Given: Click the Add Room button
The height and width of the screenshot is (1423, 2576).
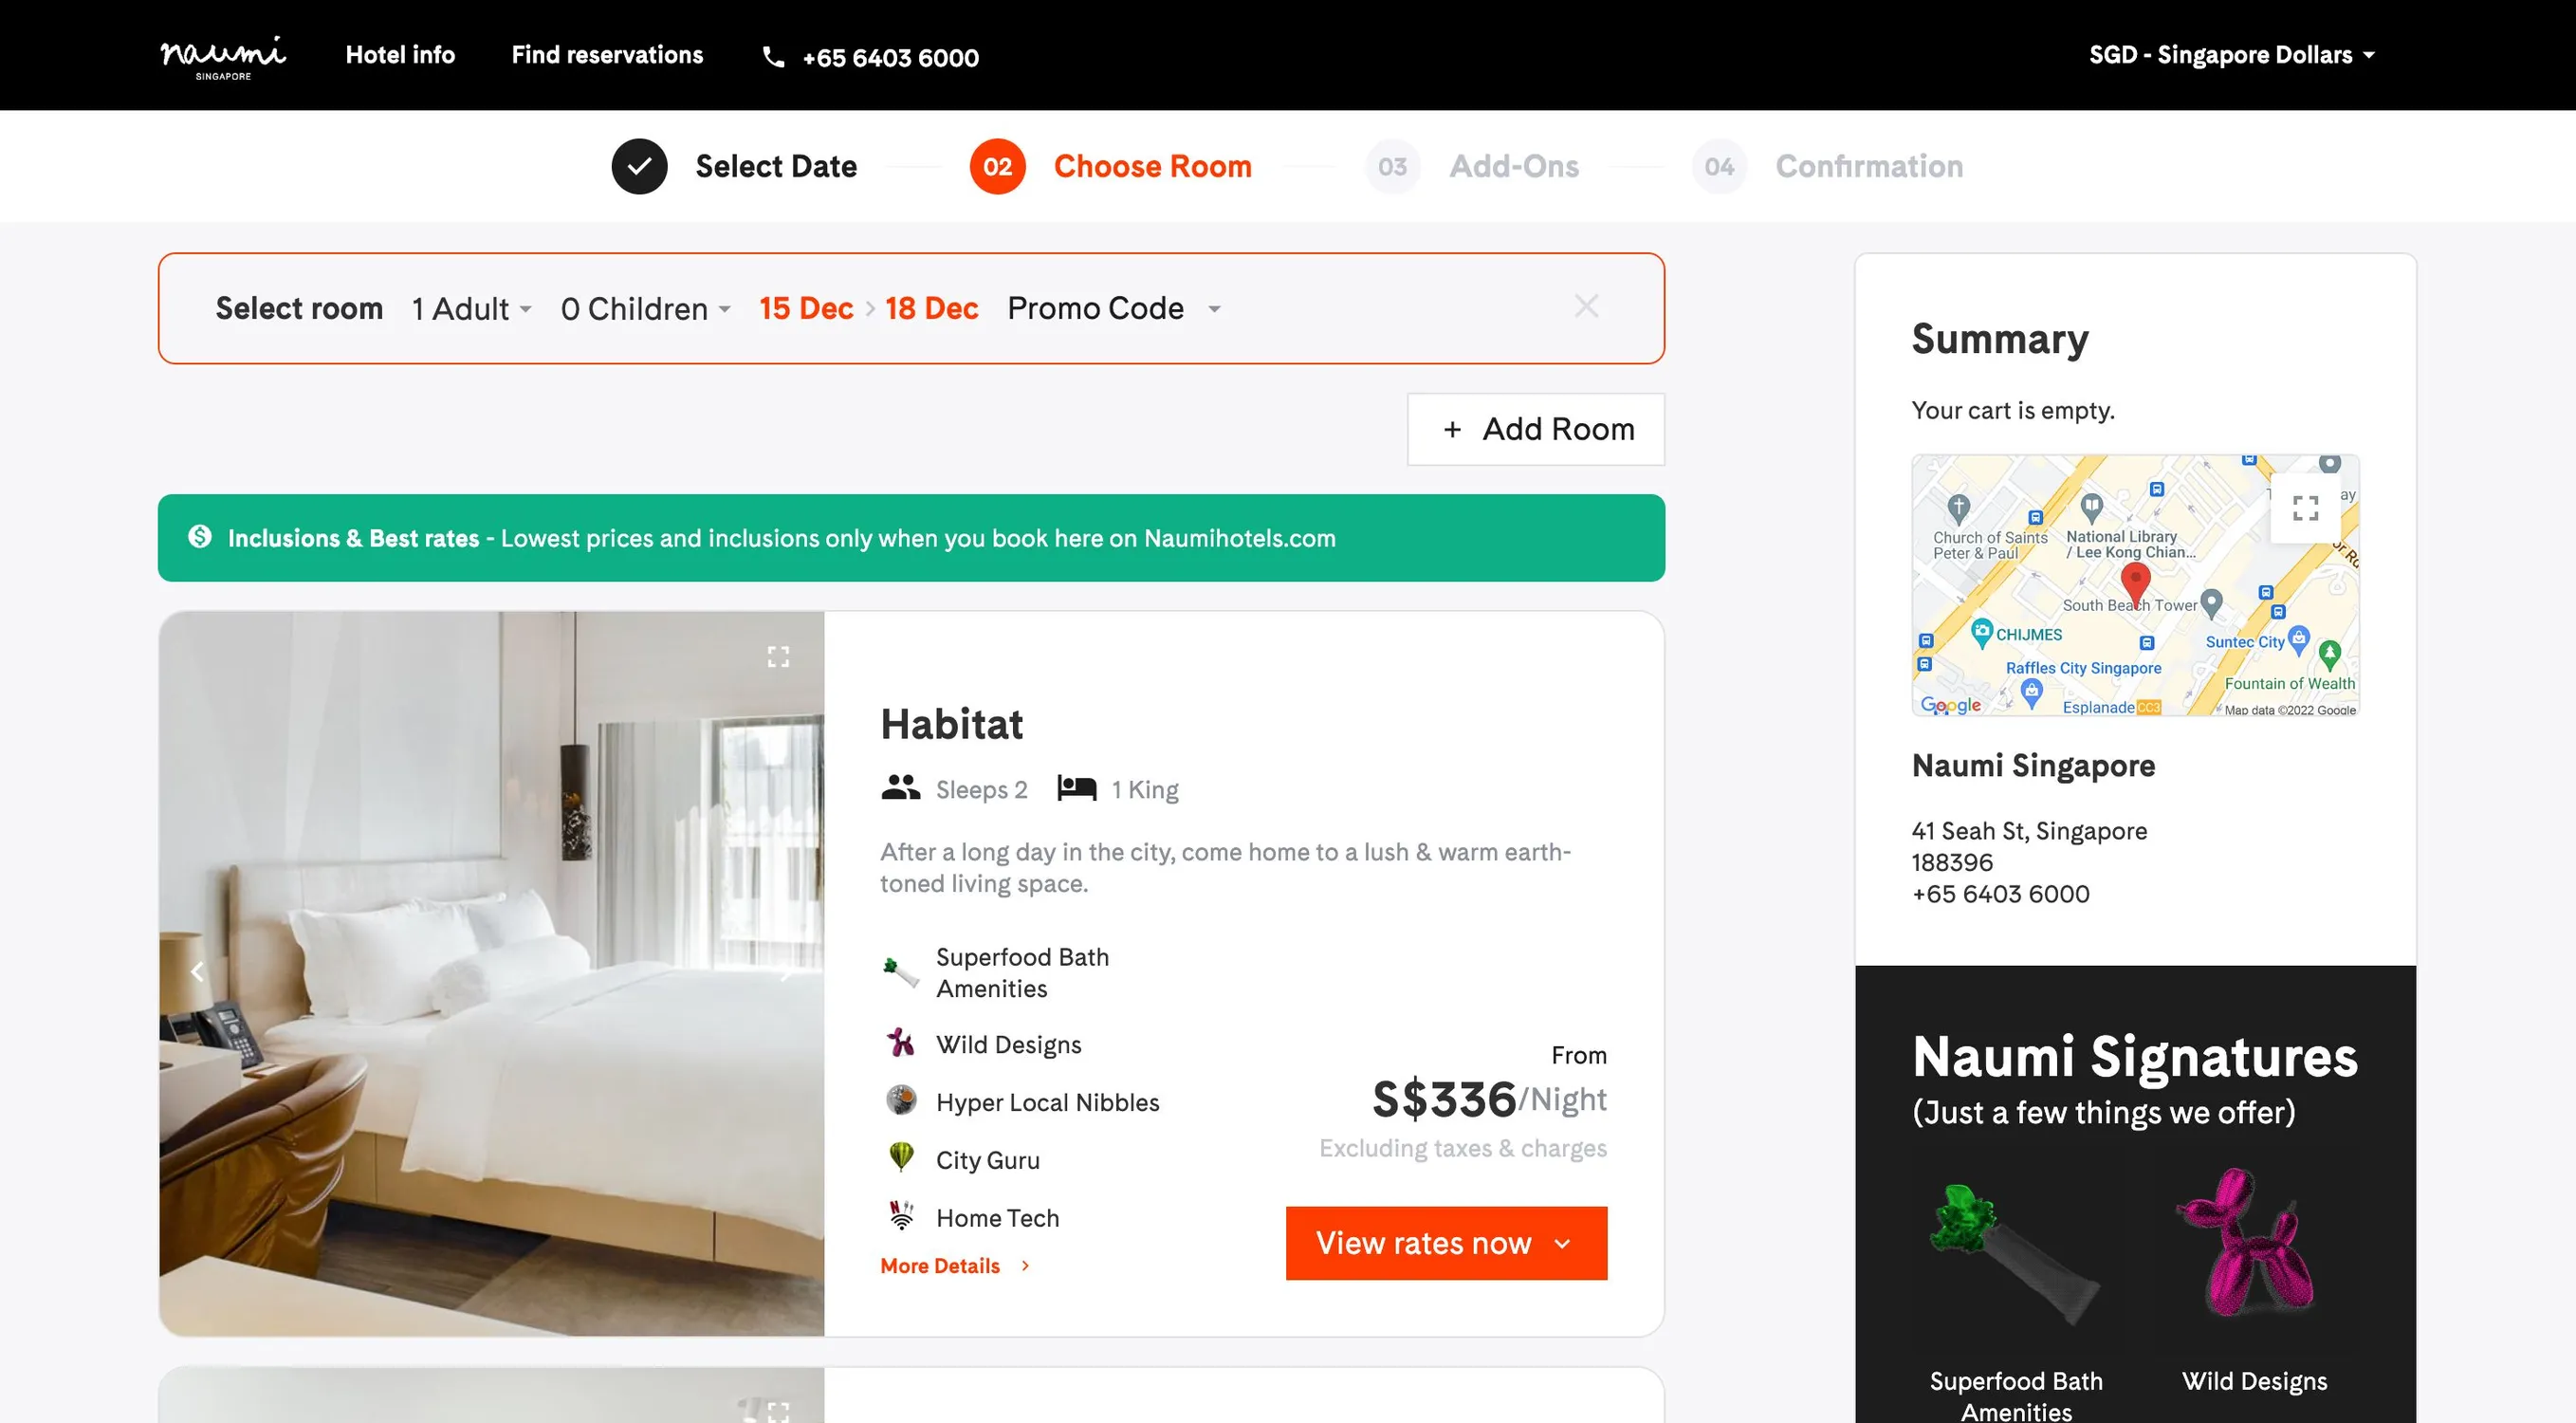Looking at the screenshot, I should [x=1536, y=429].
